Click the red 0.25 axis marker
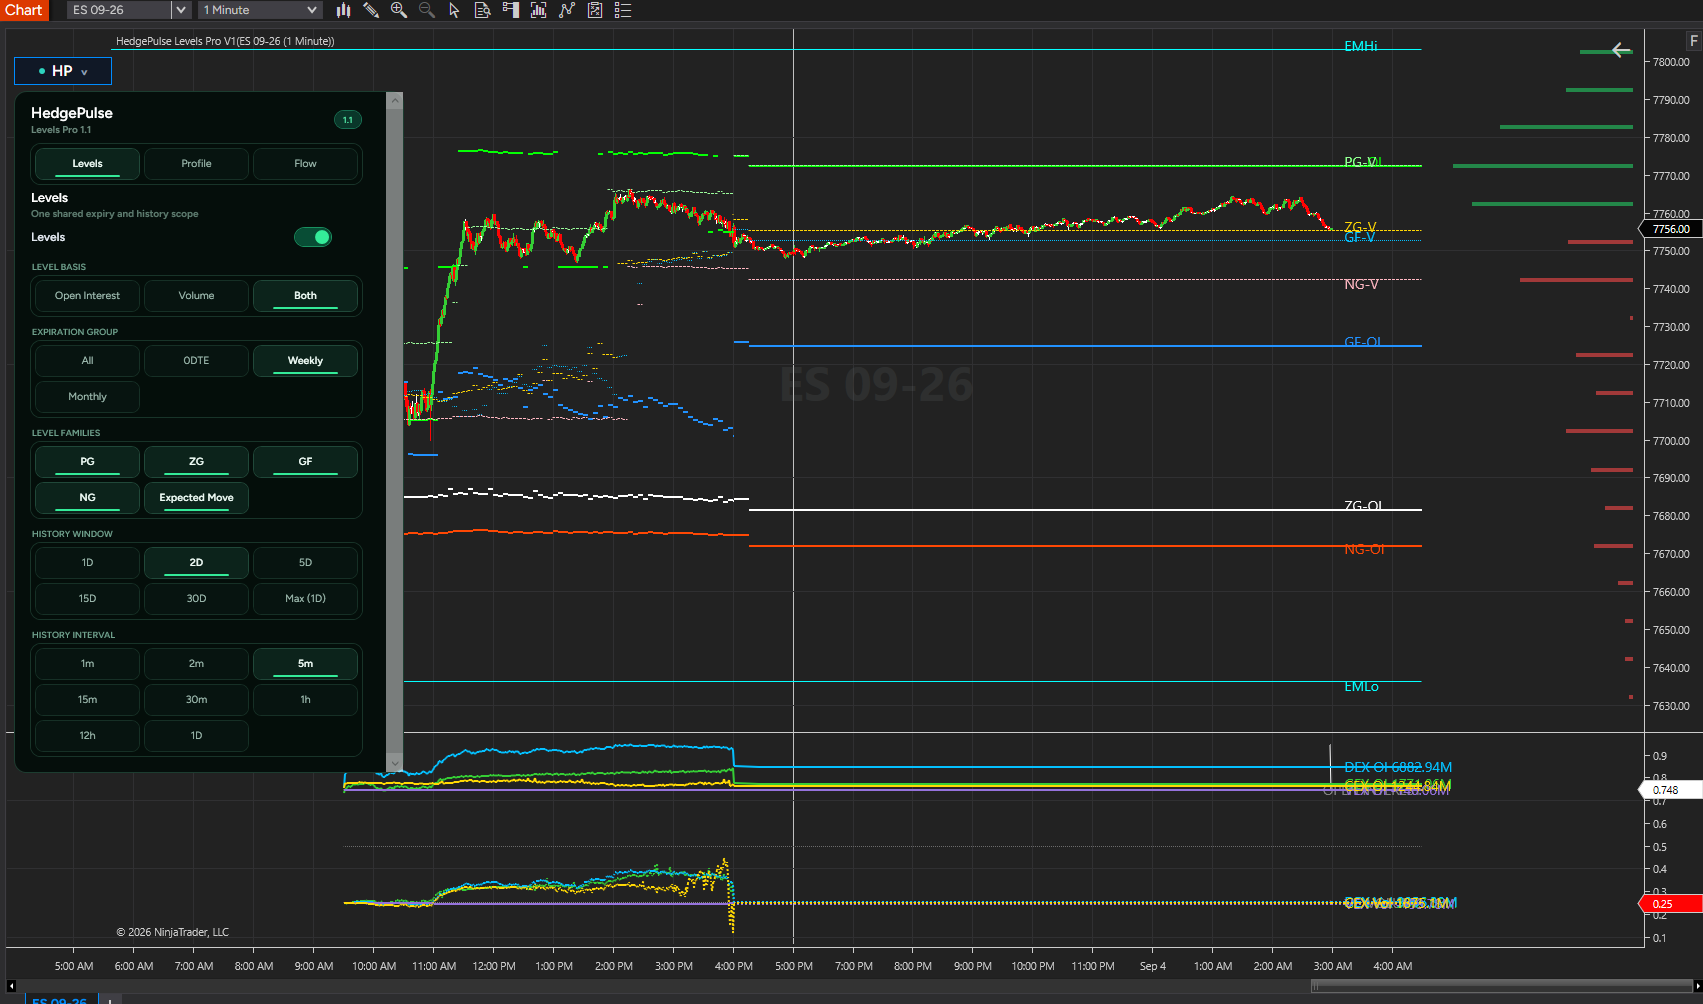This screenshot has height=1004, width=1703. (x=1671, y=904)
